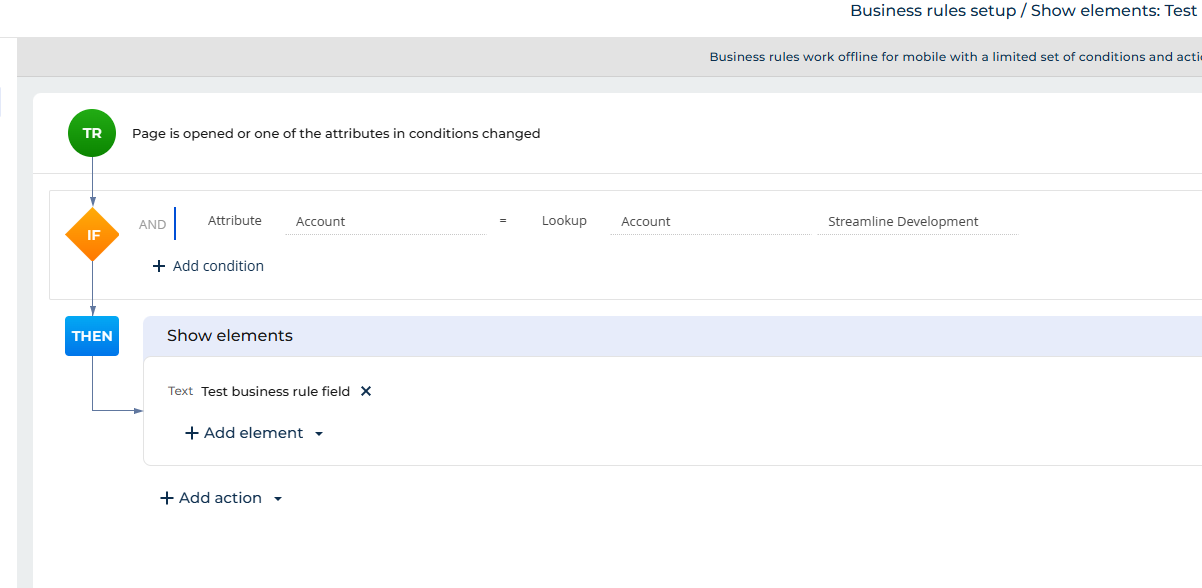Expand the Add action dropdown arrow
The height and width of the screenshot is (588, 1202).
click(278, 499)
